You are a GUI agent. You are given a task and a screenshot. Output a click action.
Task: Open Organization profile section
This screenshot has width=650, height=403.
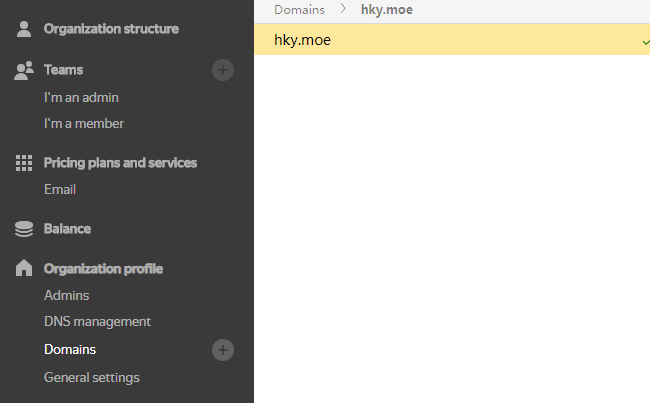pyautogui.click(x=103, y=269)
